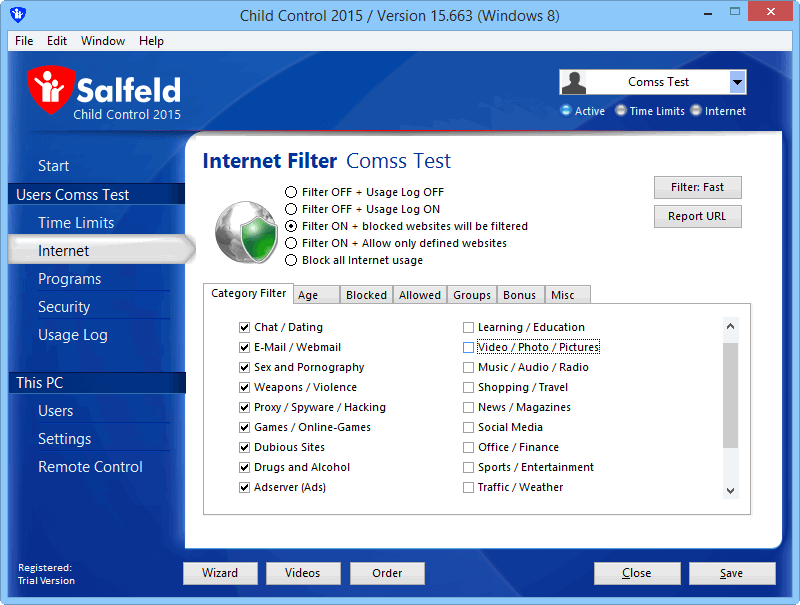Screen dimensions: 800x605
Task: Switch to the Misc tab
Action: (567, 295)
